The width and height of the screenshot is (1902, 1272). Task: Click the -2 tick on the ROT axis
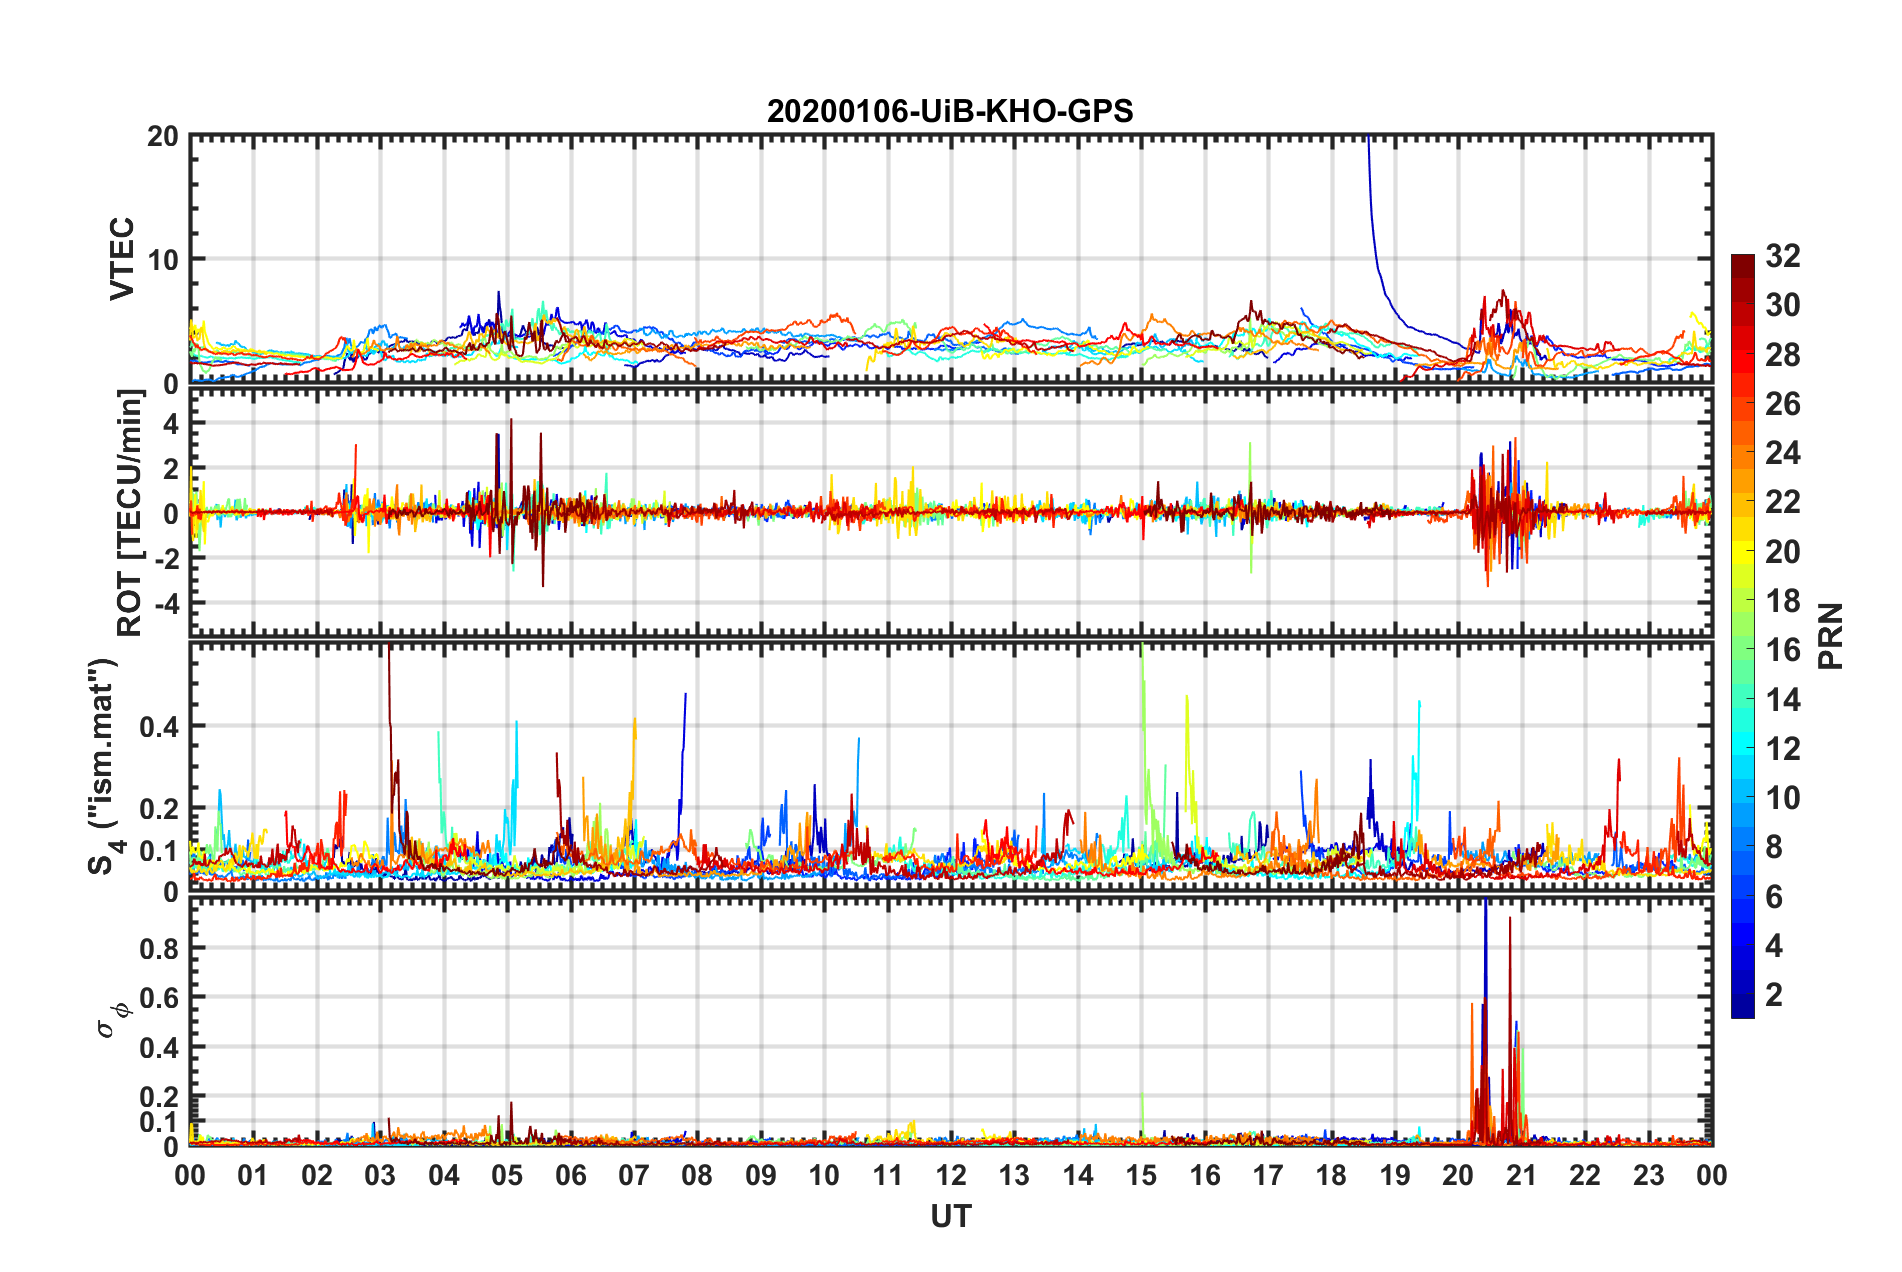(165, 559)
